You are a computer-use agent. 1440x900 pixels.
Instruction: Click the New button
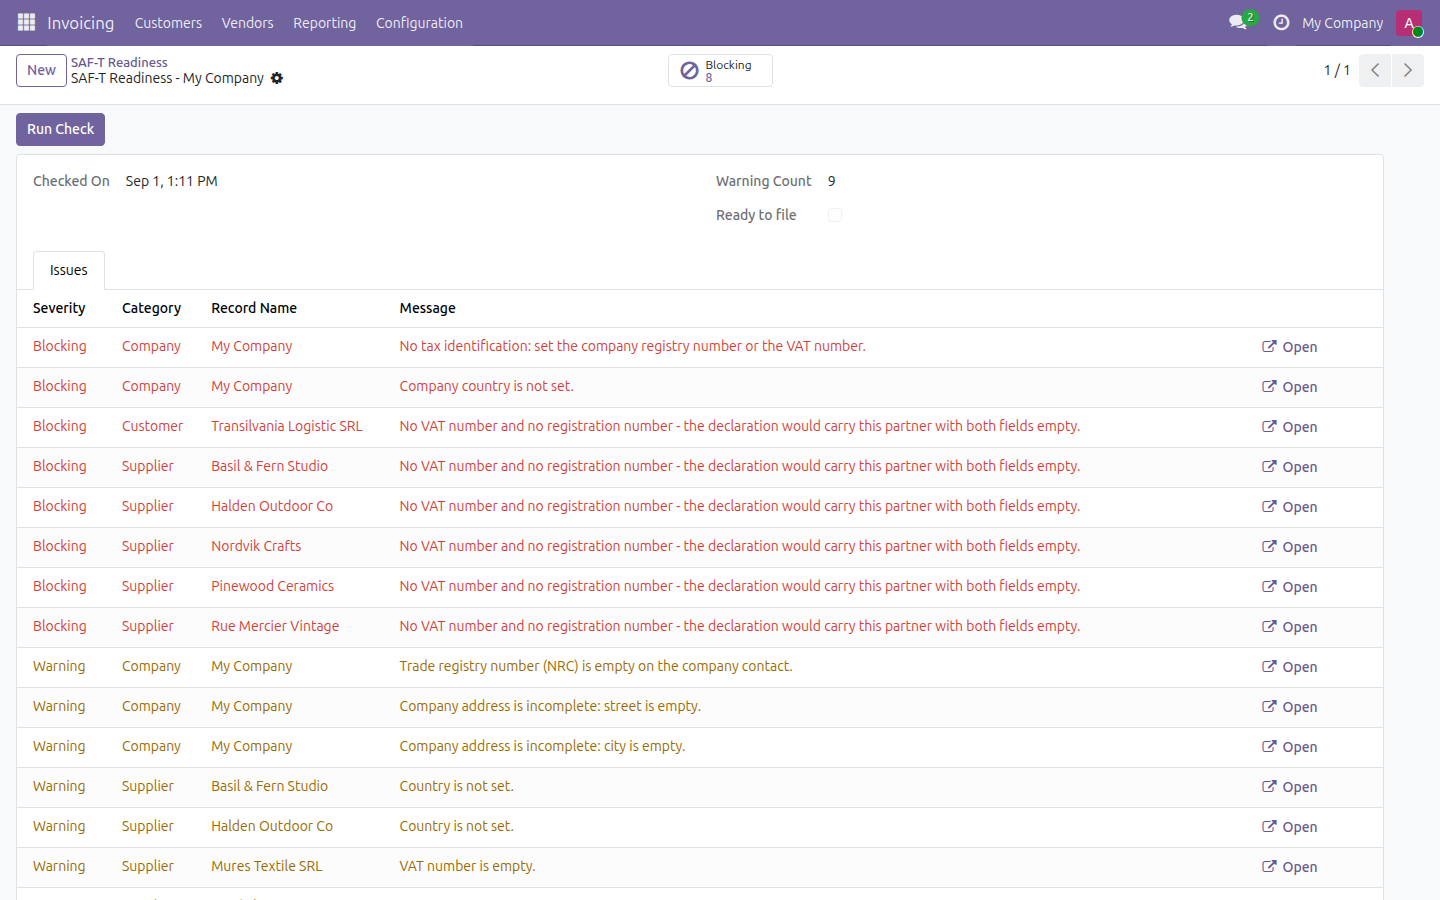click(41, 70)
